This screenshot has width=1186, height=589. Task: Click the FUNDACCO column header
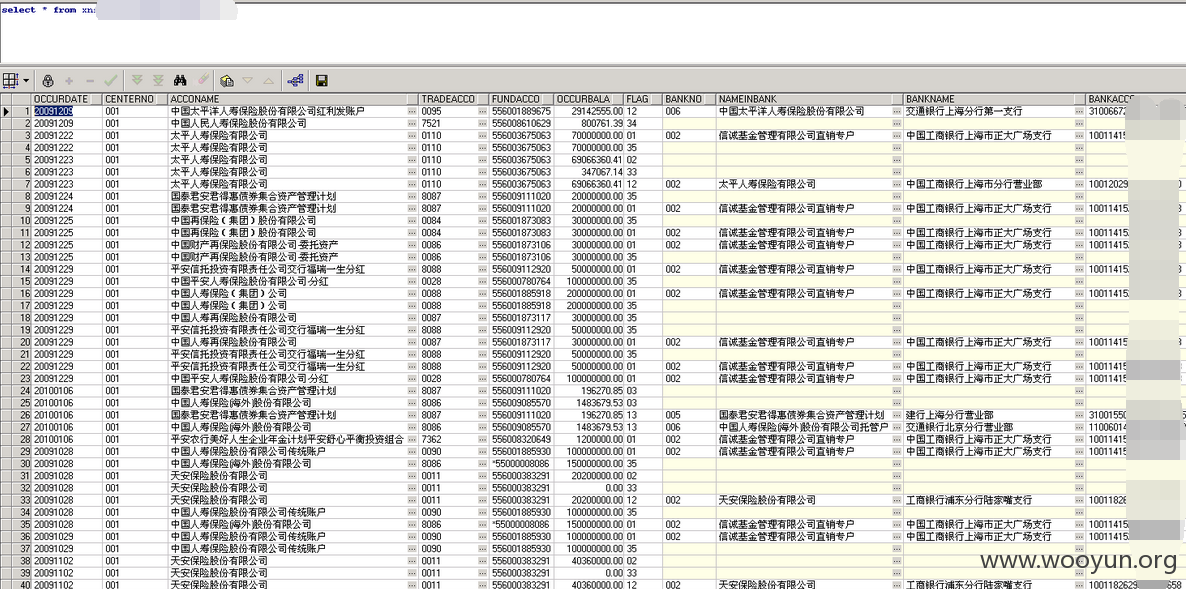[x=521, y=99]
